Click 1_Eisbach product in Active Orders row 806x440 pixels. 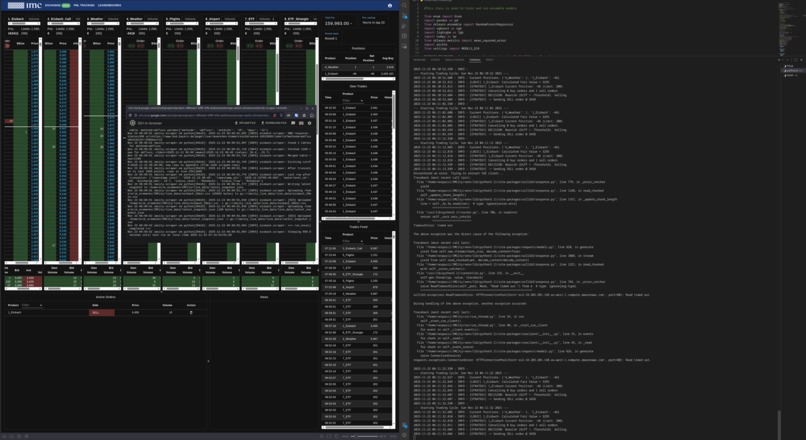(15, 313)
